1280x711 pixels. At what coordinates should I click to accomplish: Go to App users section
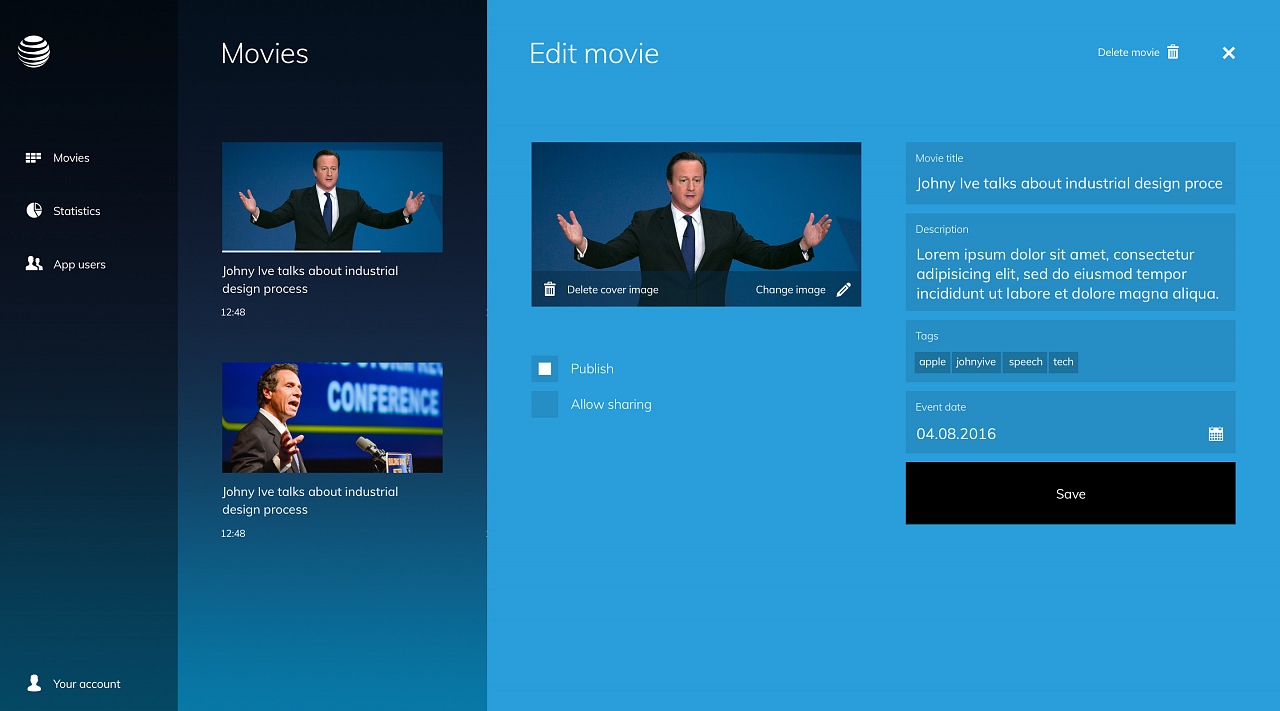pos(79,264)
